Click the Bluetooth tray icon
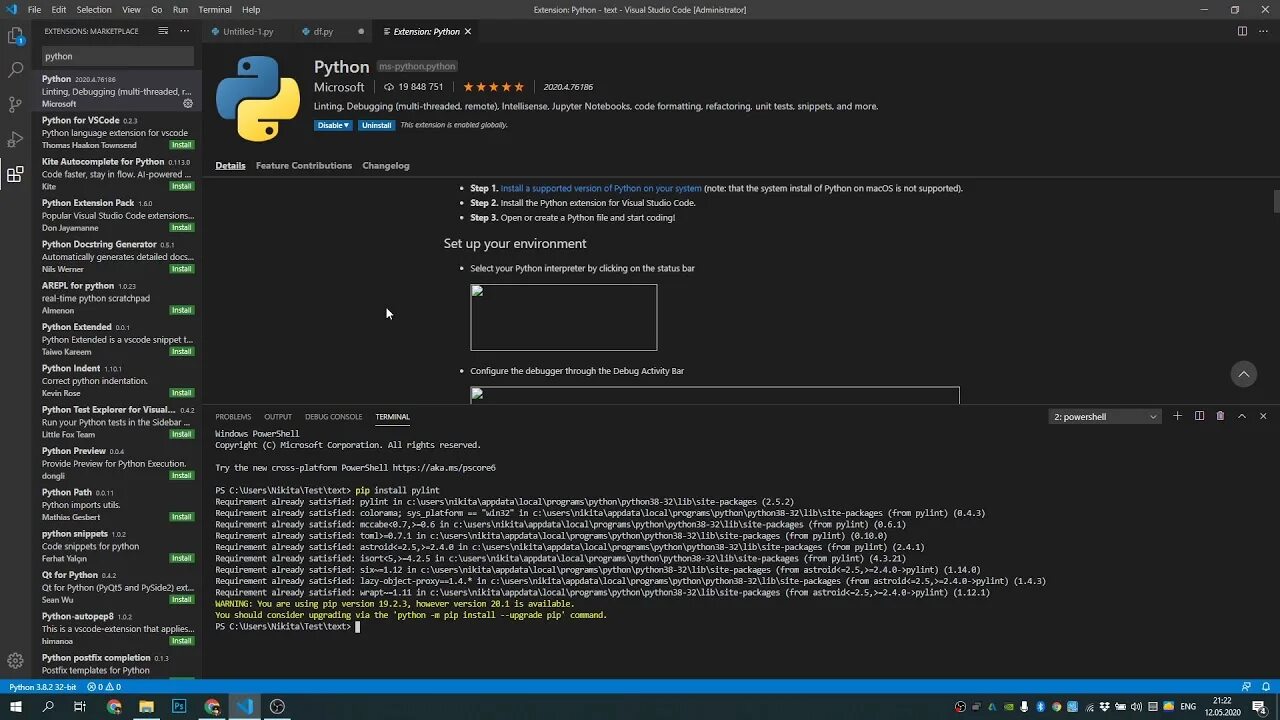The height and width of the screenshot is (720, 1280). click(1040, 707)
